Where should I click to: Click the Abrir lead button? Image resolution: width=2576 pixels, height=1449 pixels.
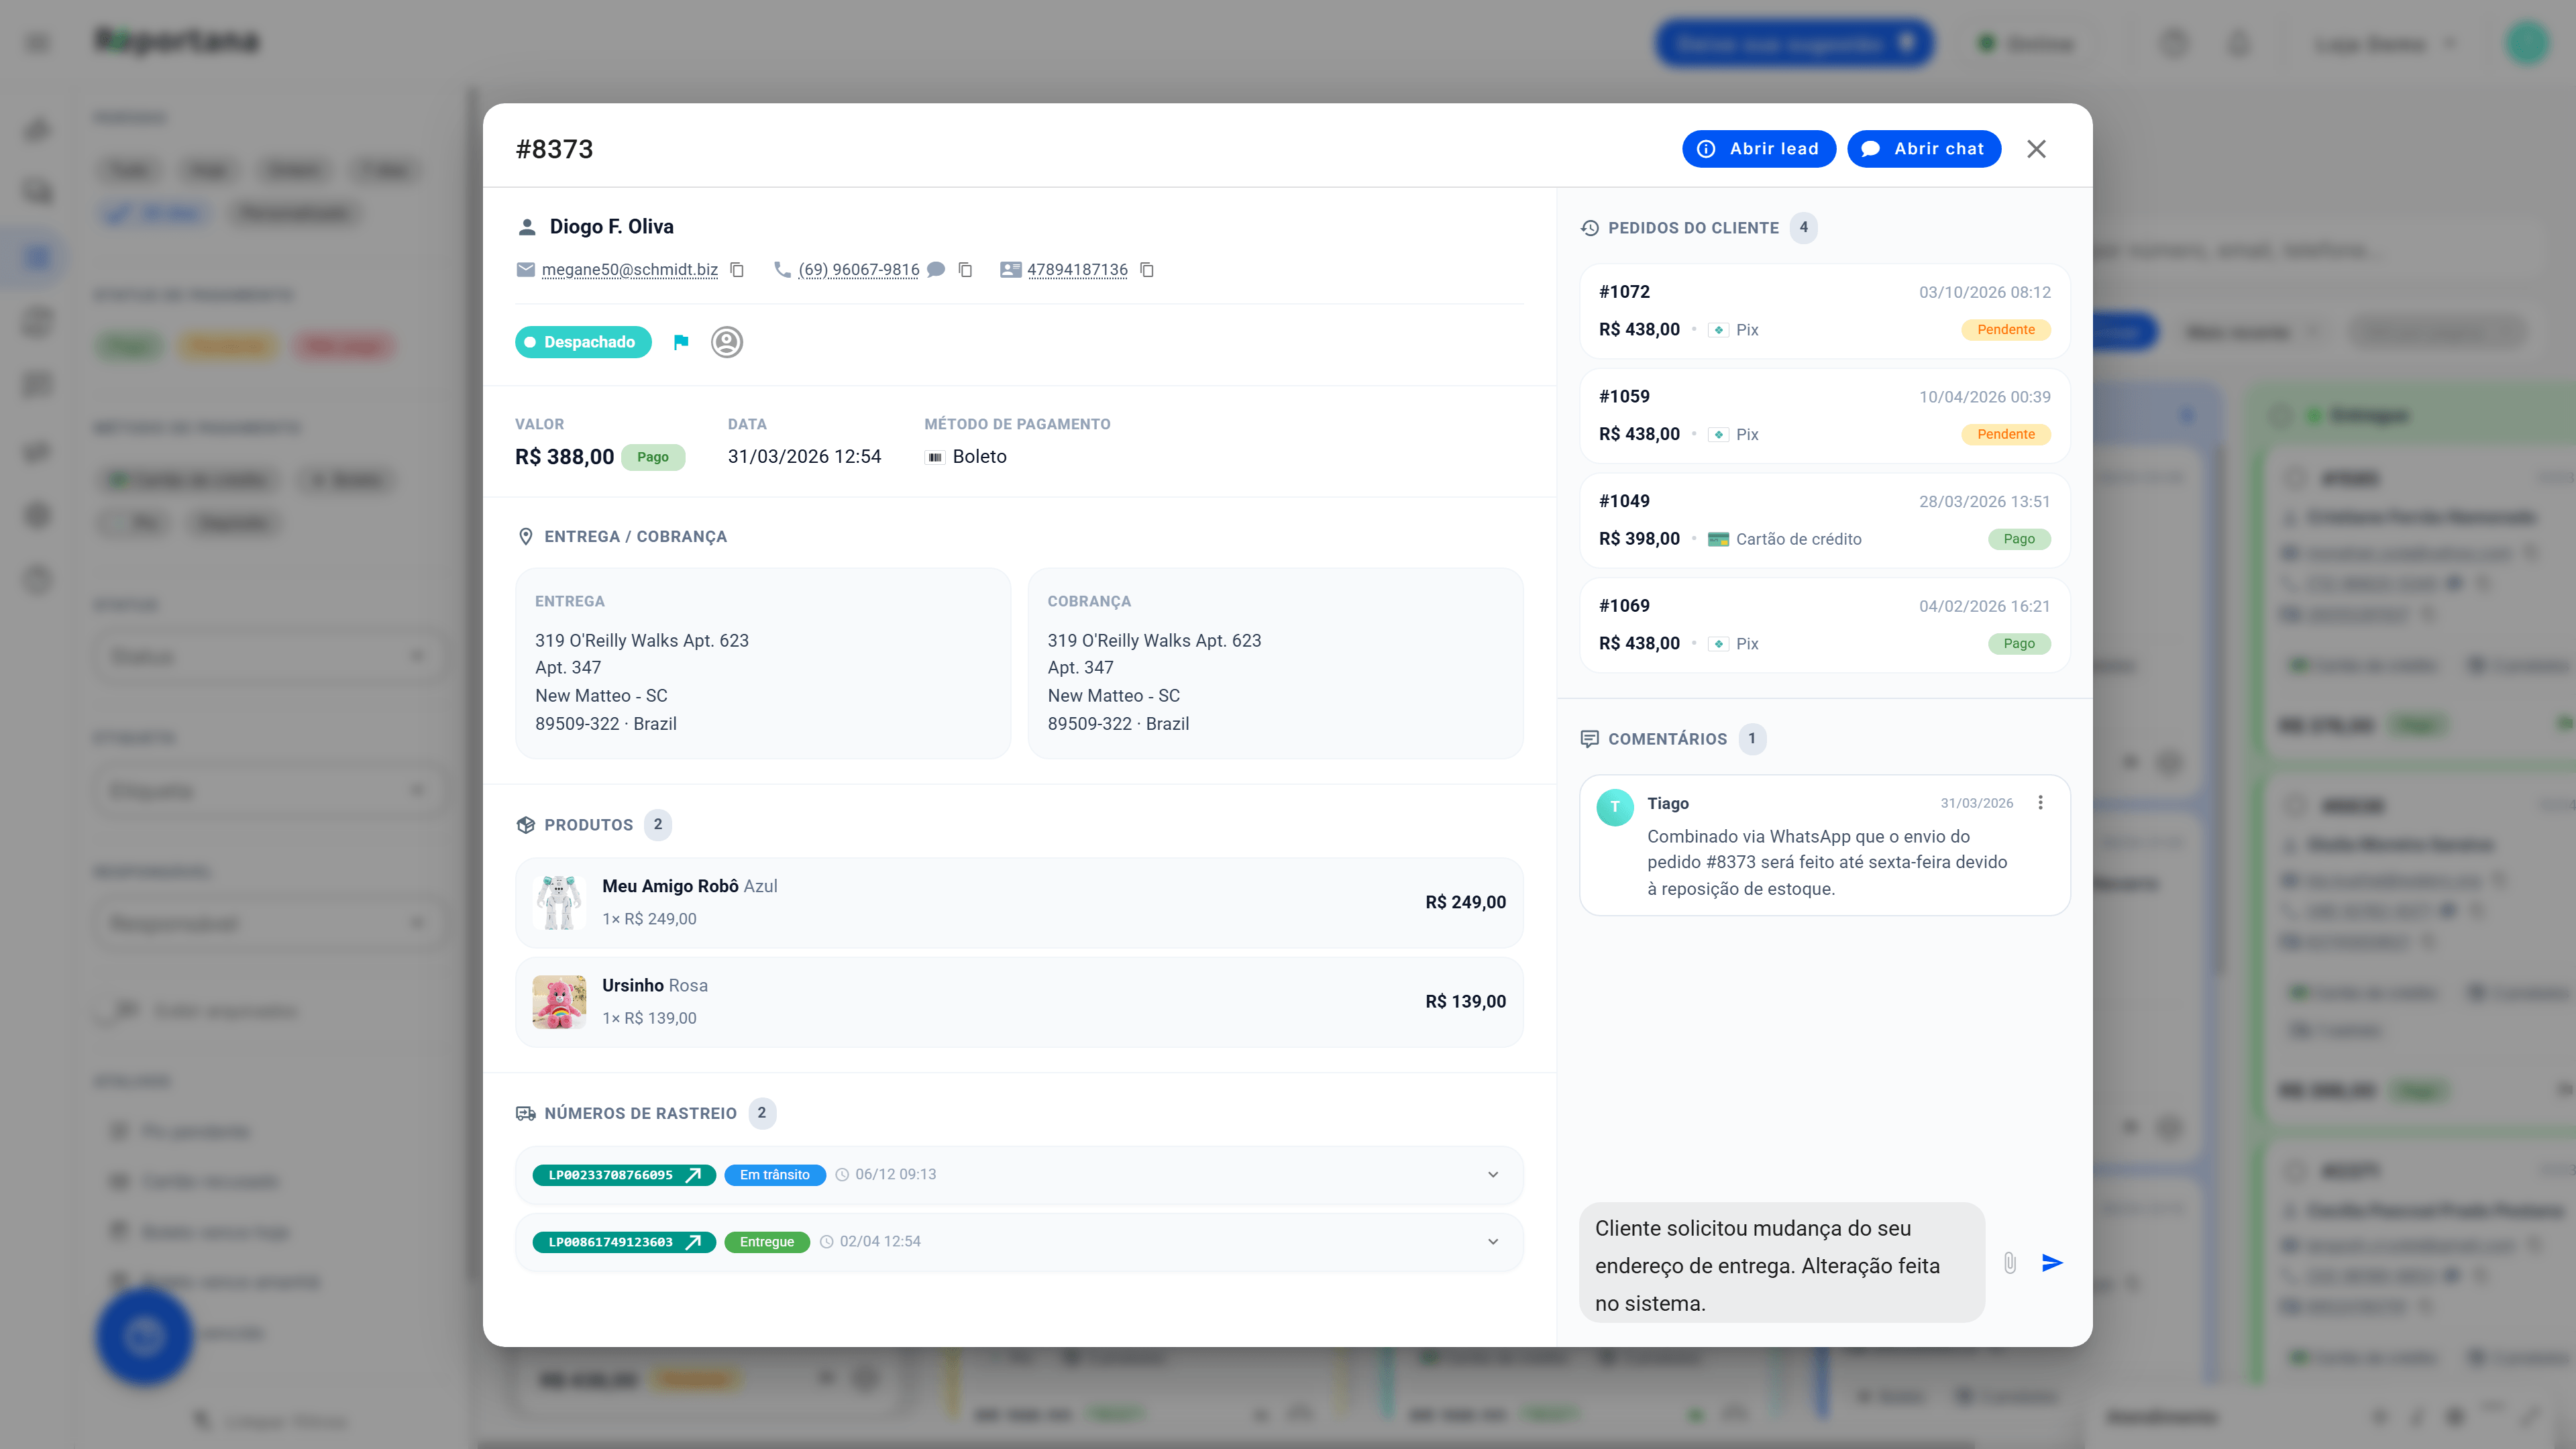[1759, 149]
